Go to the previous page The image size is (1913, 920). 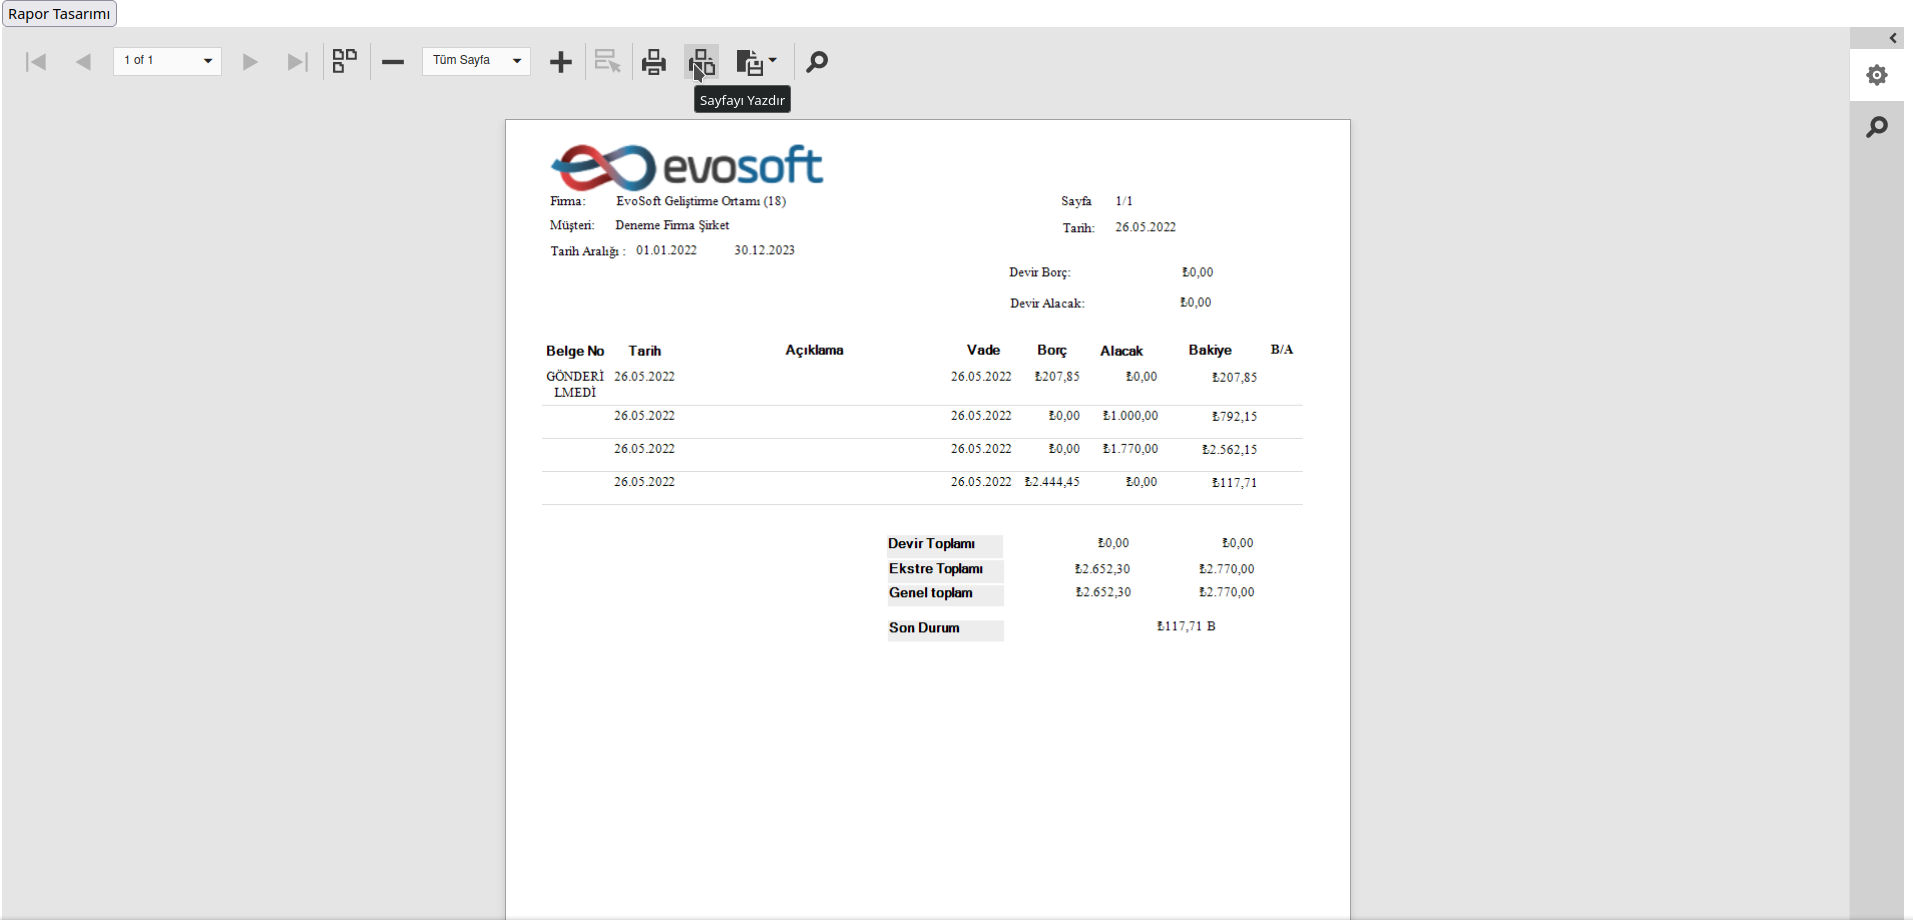tap(84, 62)
